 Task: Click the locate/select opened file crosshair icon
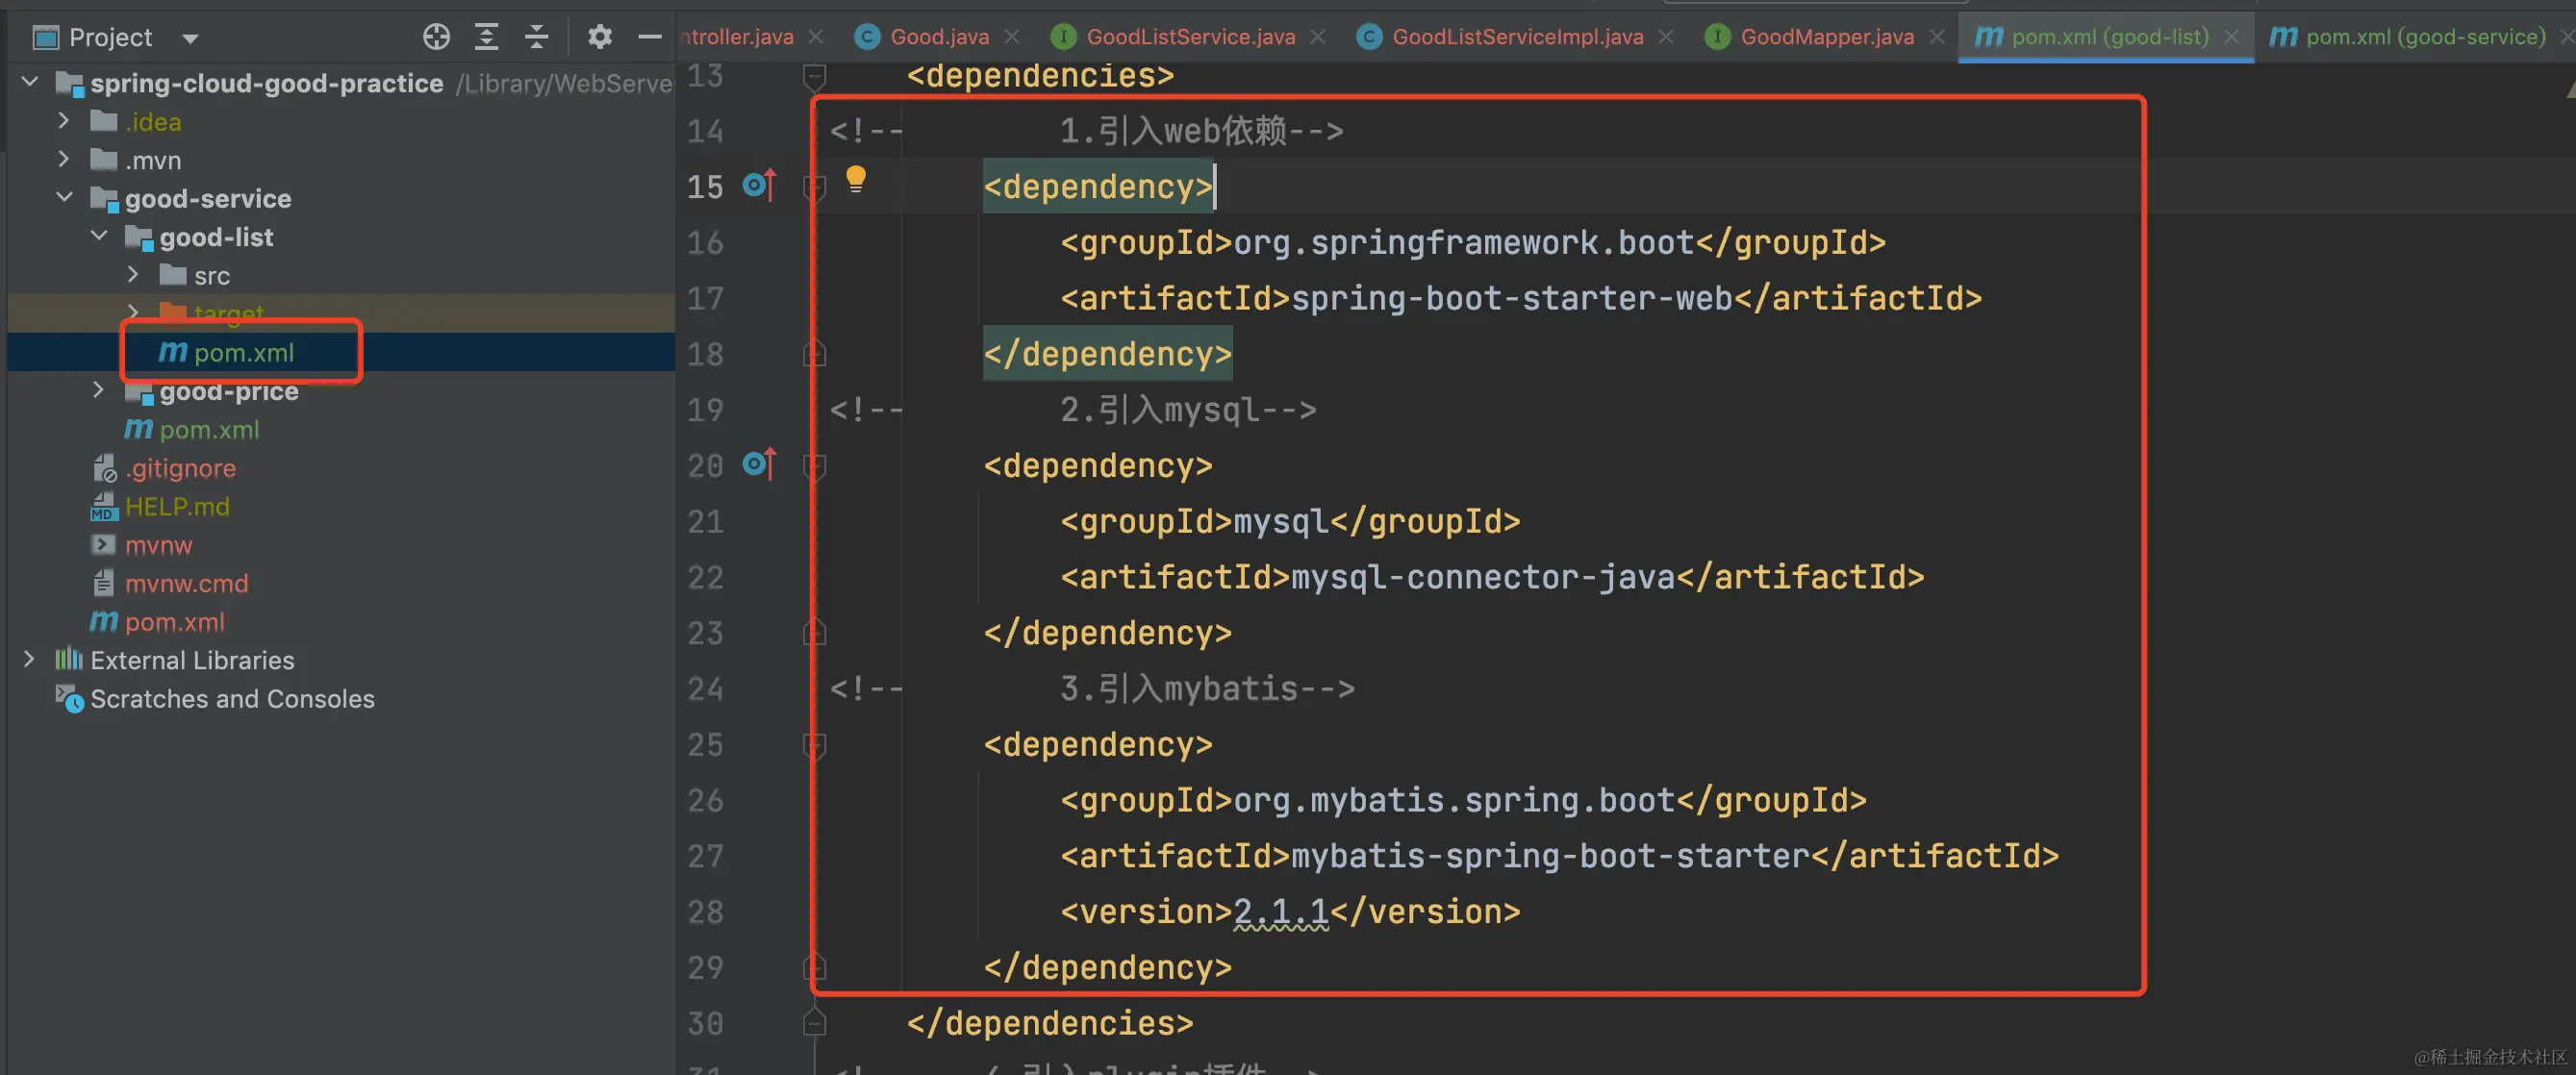[436, 37]
